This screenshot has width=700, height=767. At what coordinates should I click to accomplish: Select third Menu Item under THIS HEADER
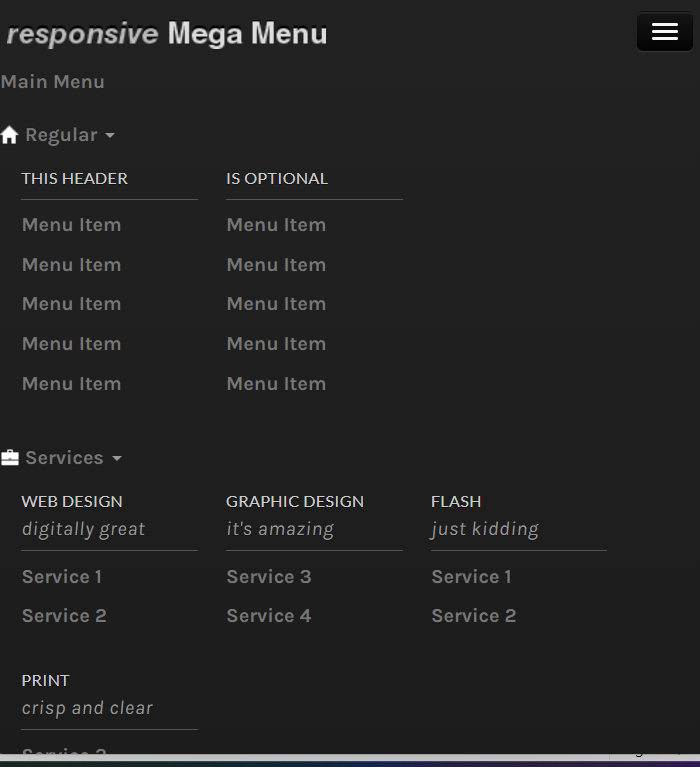click(71, 304)
